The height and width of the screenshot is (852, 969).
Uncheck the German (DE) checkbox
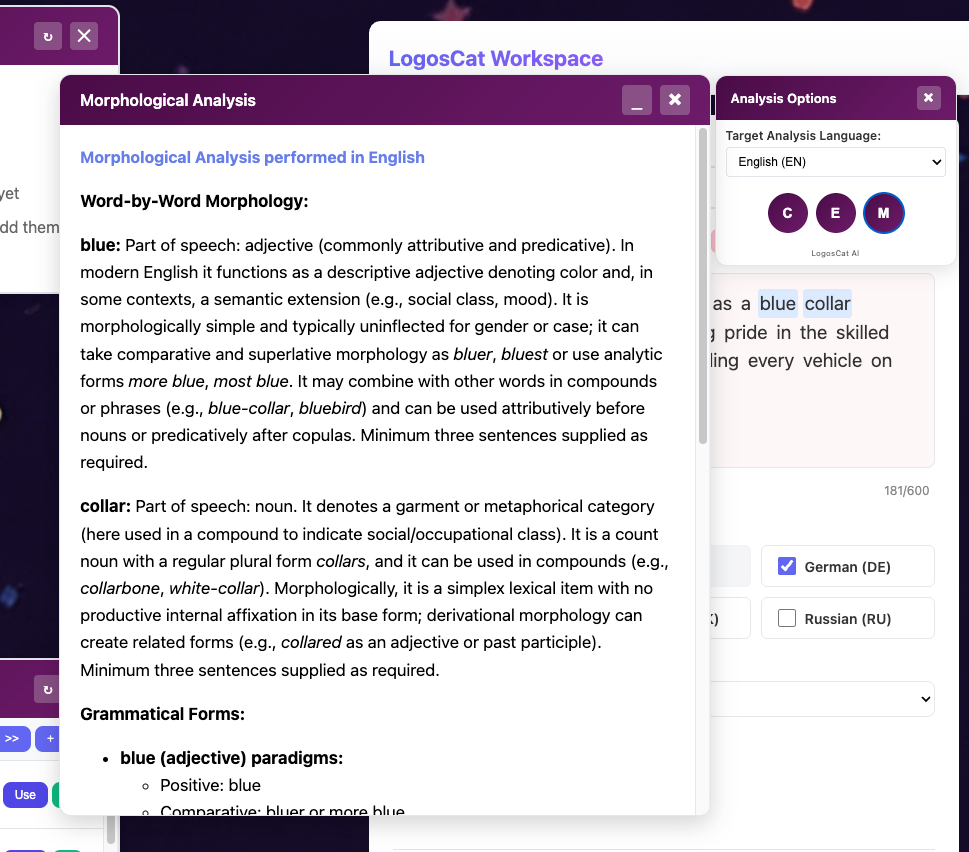(787, 567)
